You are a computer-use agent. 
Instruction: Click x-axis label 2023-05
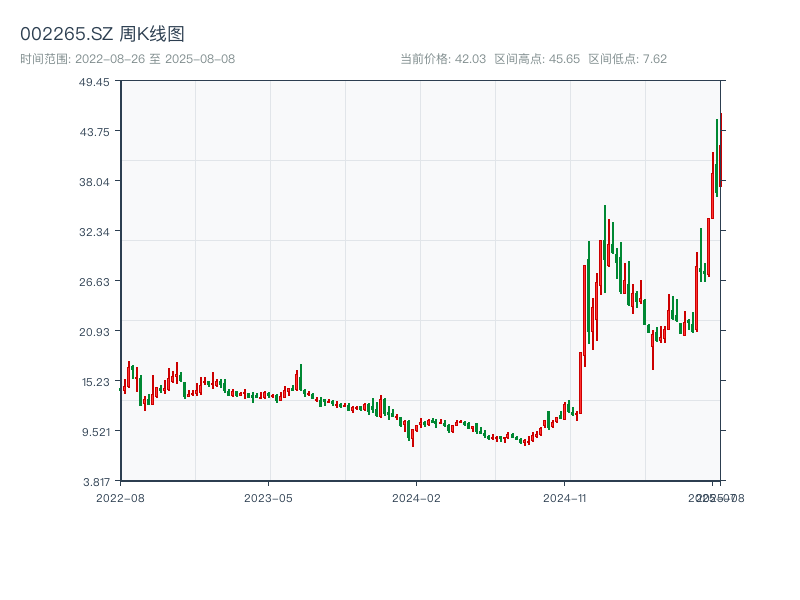pos(268,498)
